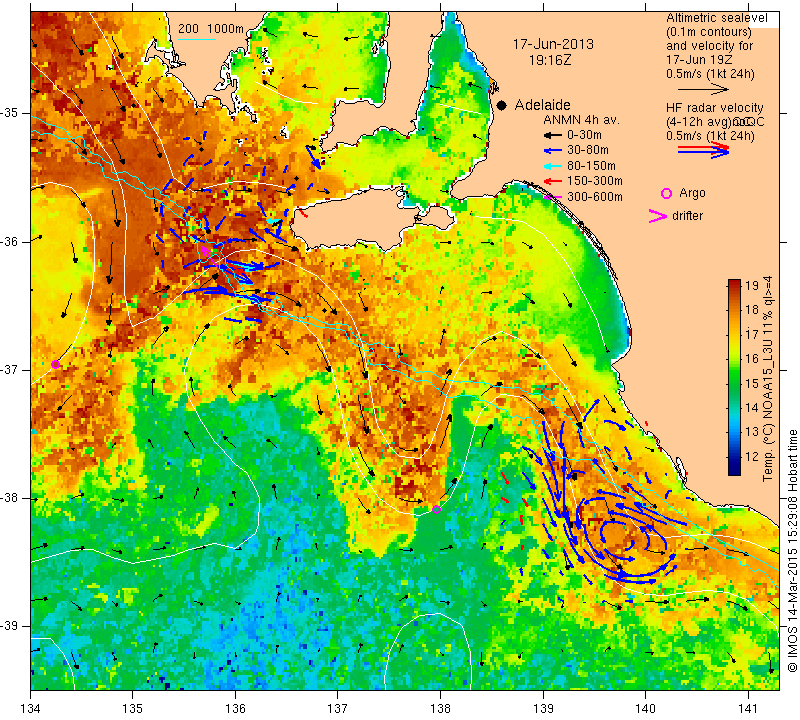The image size is (800, 720).
Task: Click the time text 19:16Z
Action: tap(549, 60)
